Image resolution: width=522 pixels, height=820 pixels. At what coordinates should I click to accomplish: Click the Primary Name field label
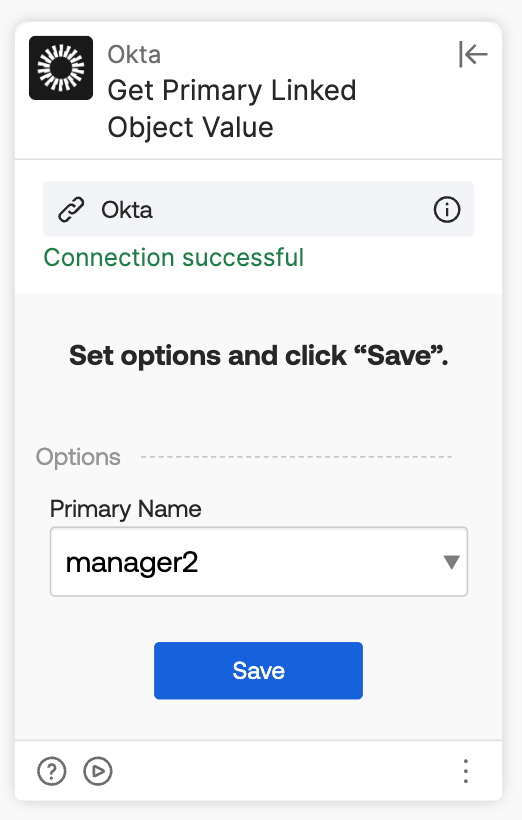click(x=126, y=509)
